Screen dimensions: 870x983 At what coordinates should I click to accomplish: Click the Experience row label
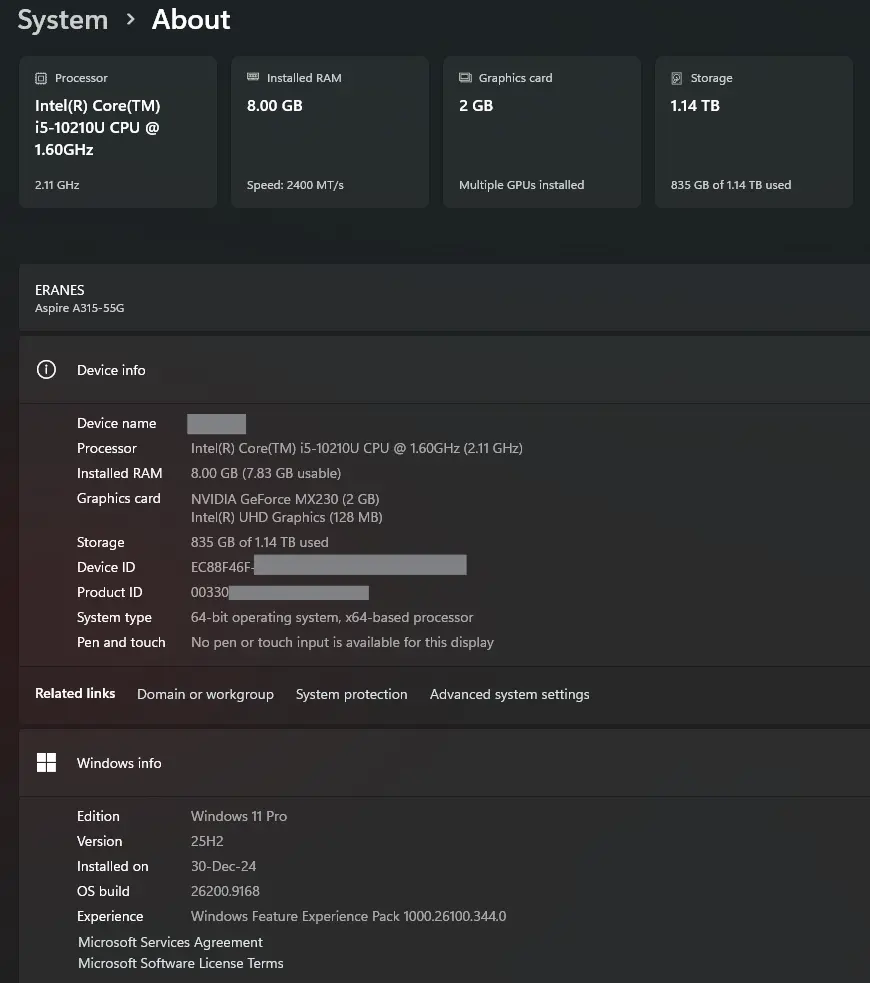(x=110, y=917)
